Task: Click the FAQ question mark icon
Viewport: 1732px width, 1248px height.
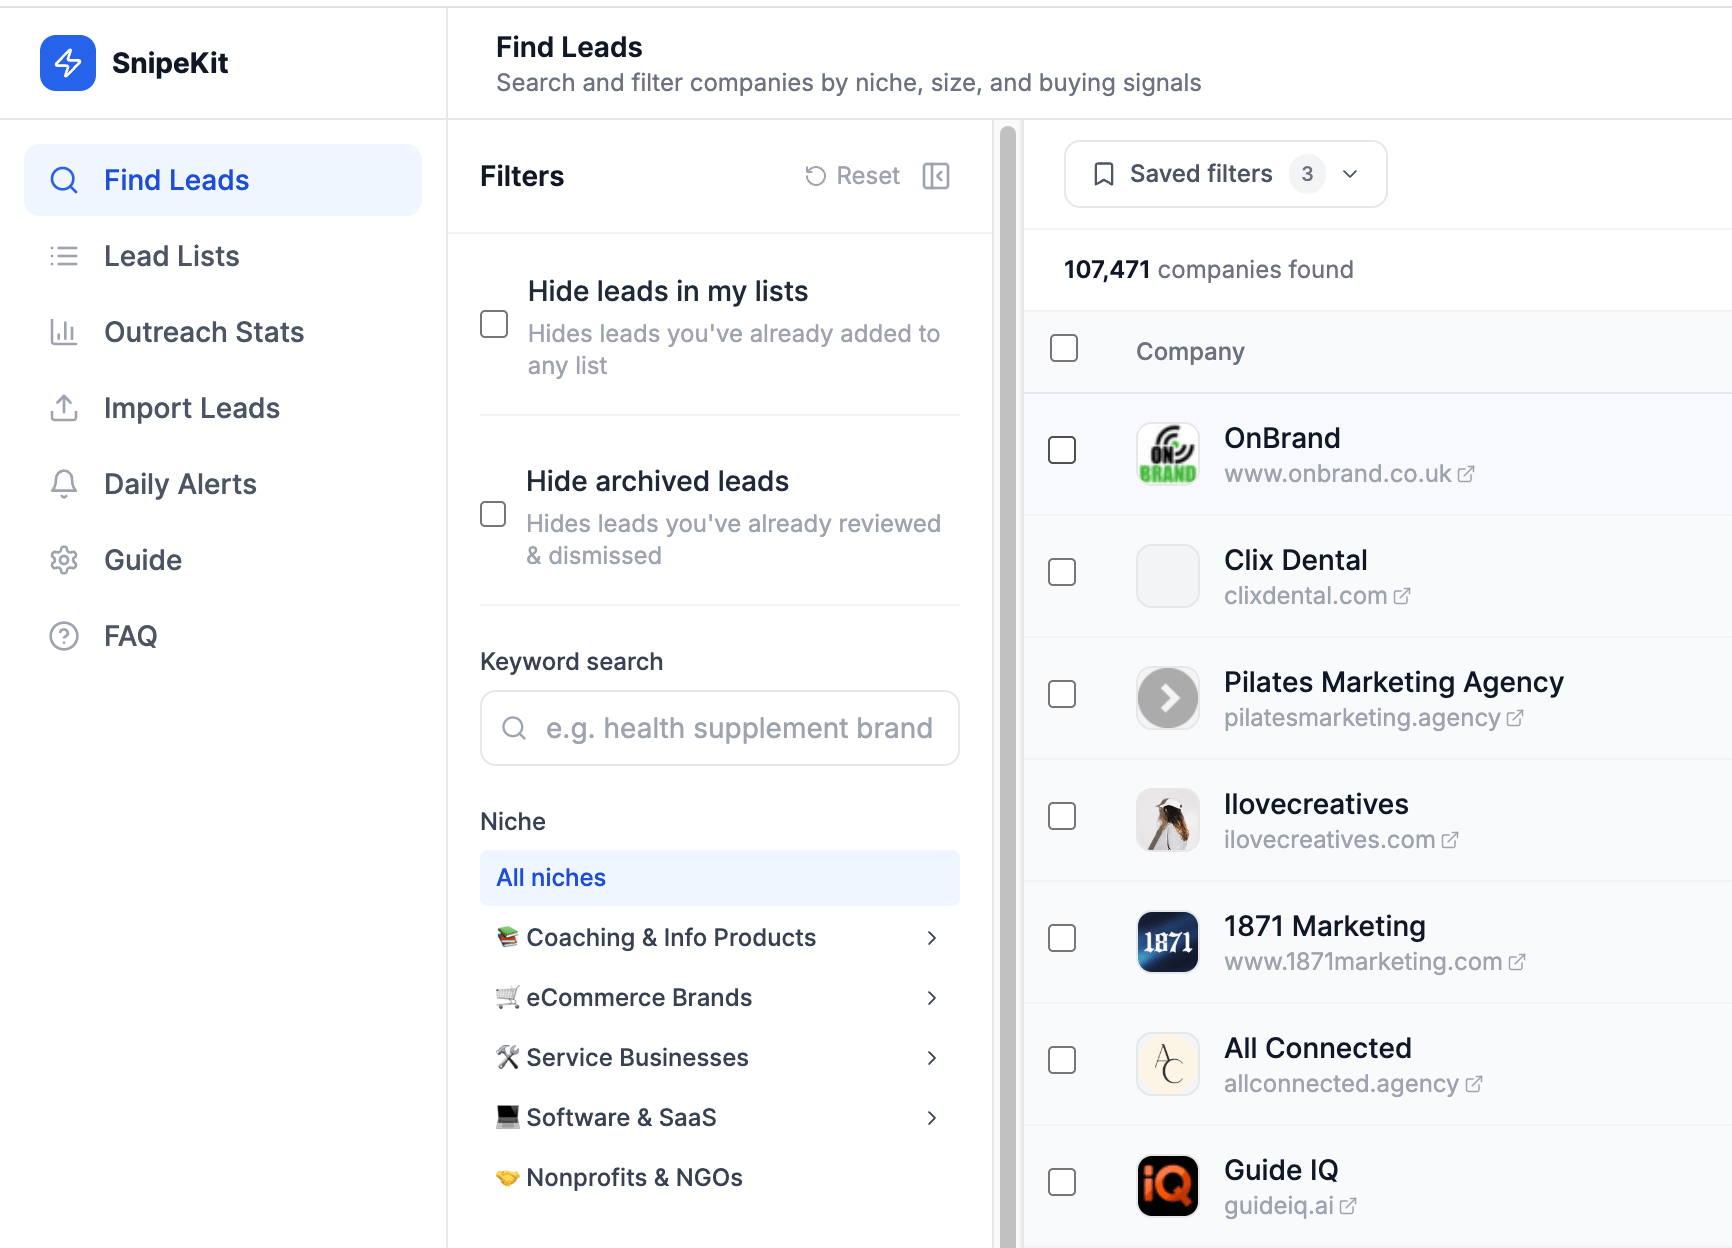Action: click(x=64, y=636)
